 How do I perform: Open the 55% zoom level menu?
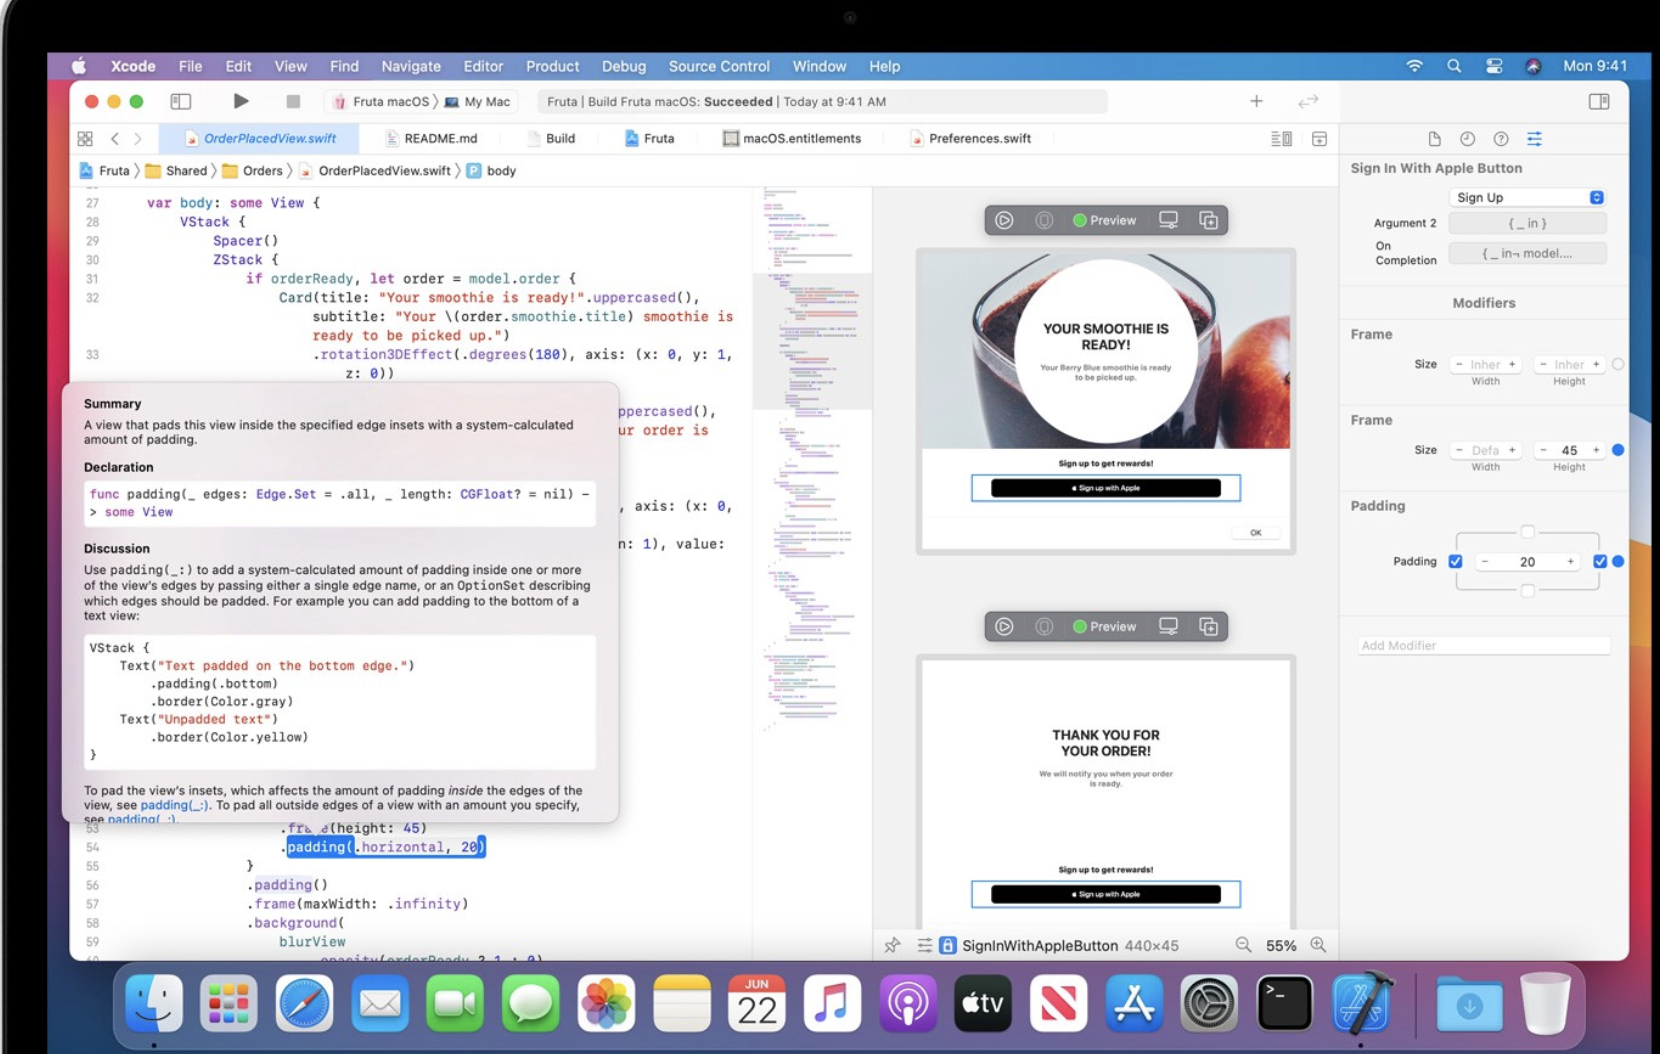[x=1281, y=945]
